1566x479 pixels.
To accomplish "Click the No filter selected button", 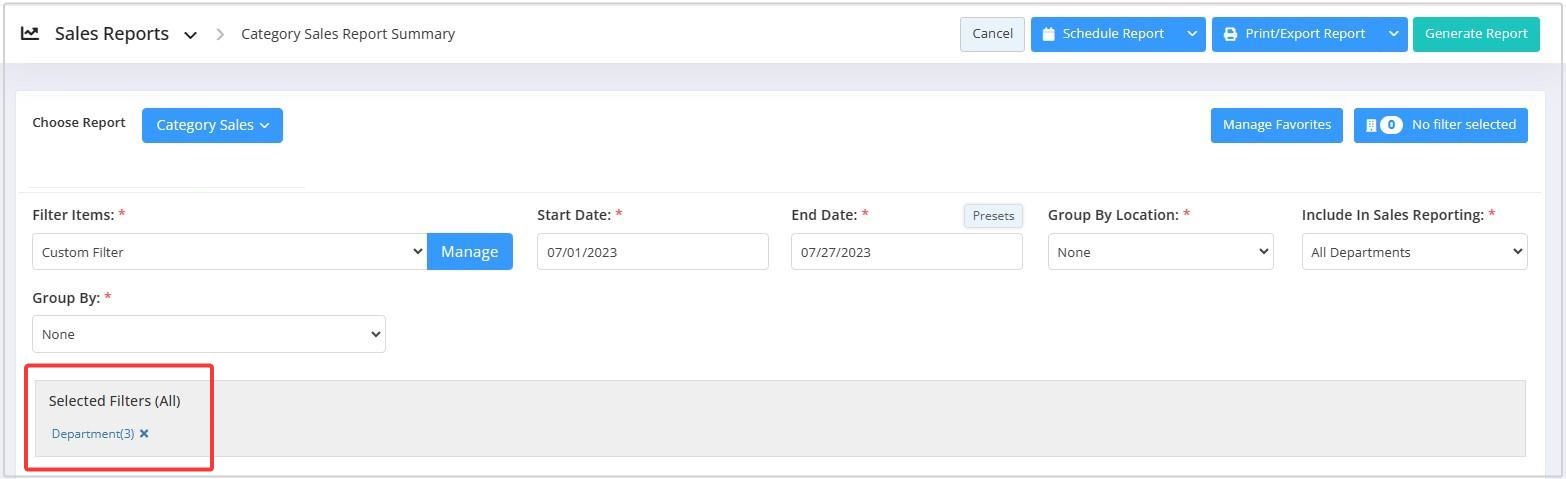I will 1463,125.
